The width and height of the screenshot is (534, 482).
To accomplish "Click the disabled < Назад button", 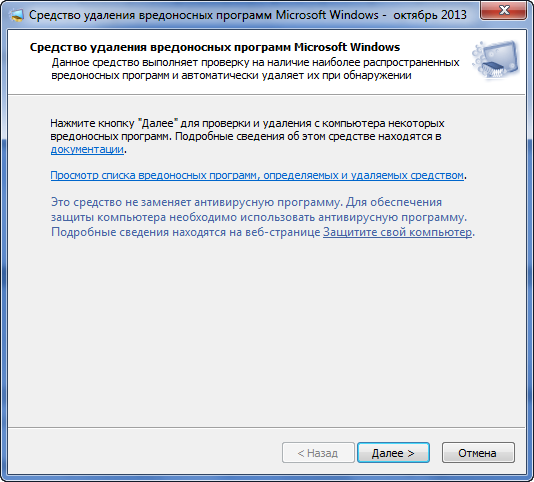I will 318,453.
